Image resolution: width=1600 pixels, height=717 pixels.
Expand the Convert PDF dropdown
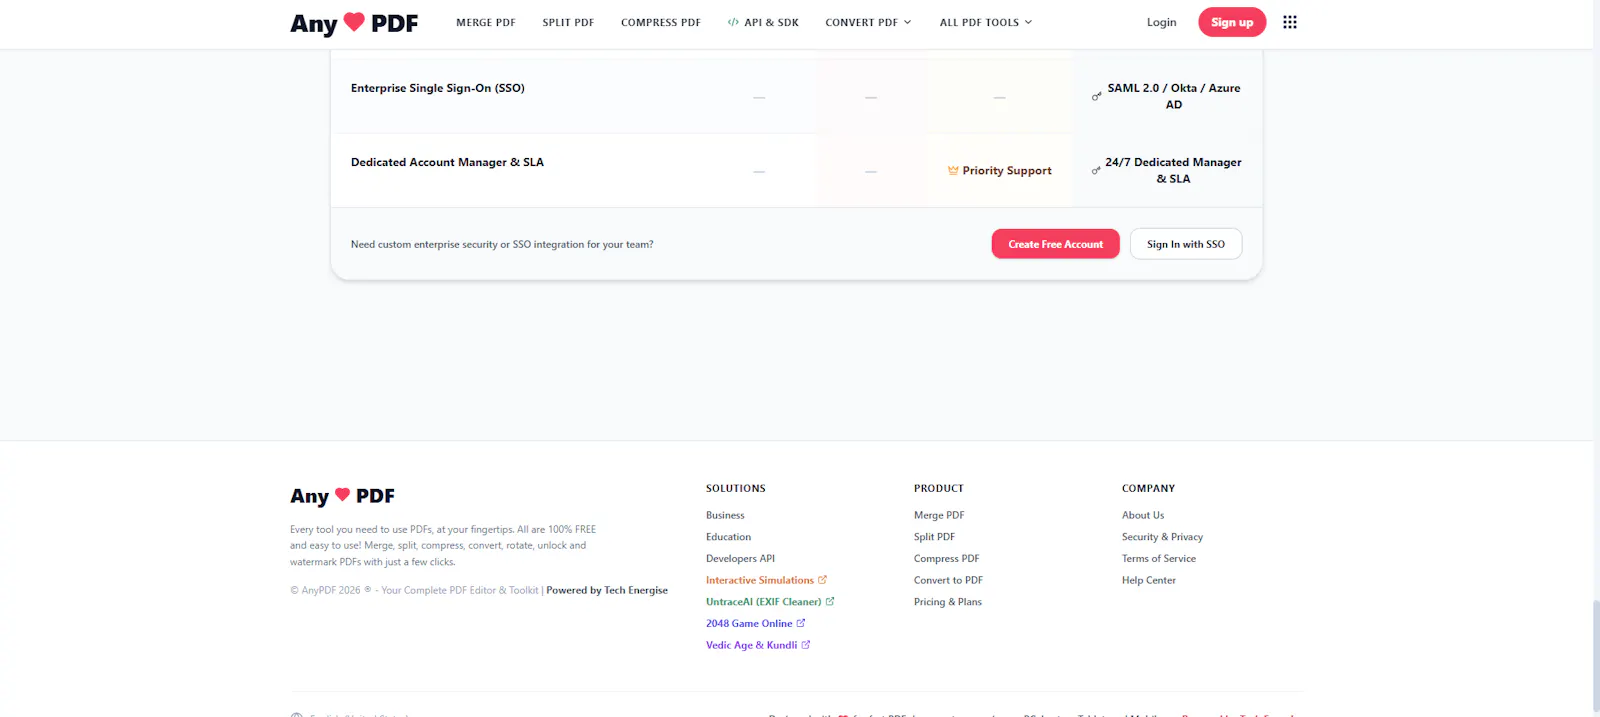coord(868,22)
